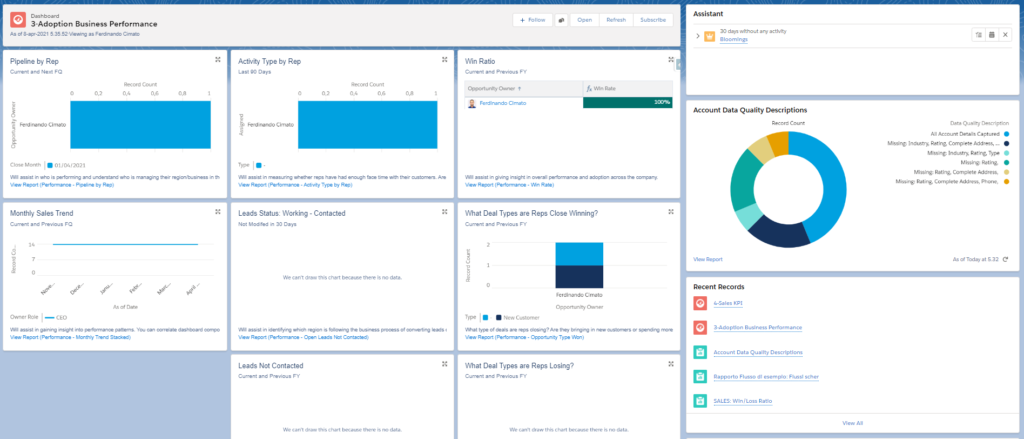Viewport: 1024px width, 439px height.
Task: Click the 3-Adoption Business Performance record icon
Action: pyautogui.click(x=699, y=327)
